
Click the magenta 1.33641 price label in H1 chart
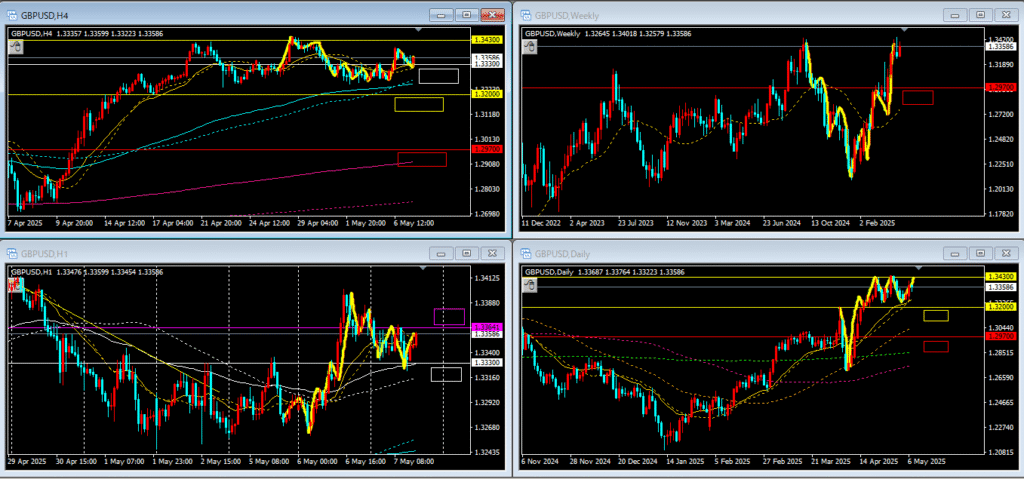point(487,327)
